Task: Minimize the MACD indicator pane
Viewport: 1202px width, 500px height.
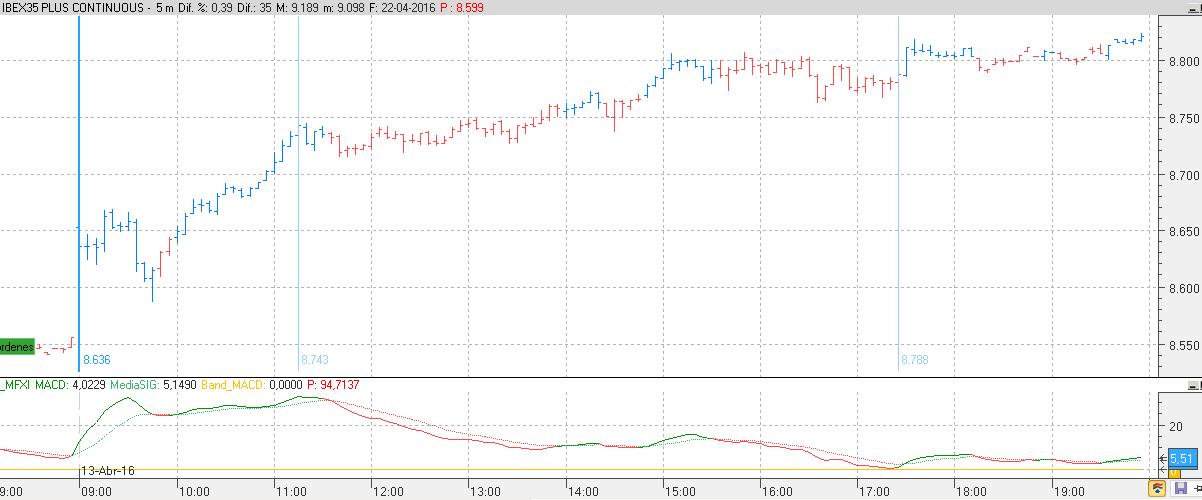Action: pos(1194,384)
